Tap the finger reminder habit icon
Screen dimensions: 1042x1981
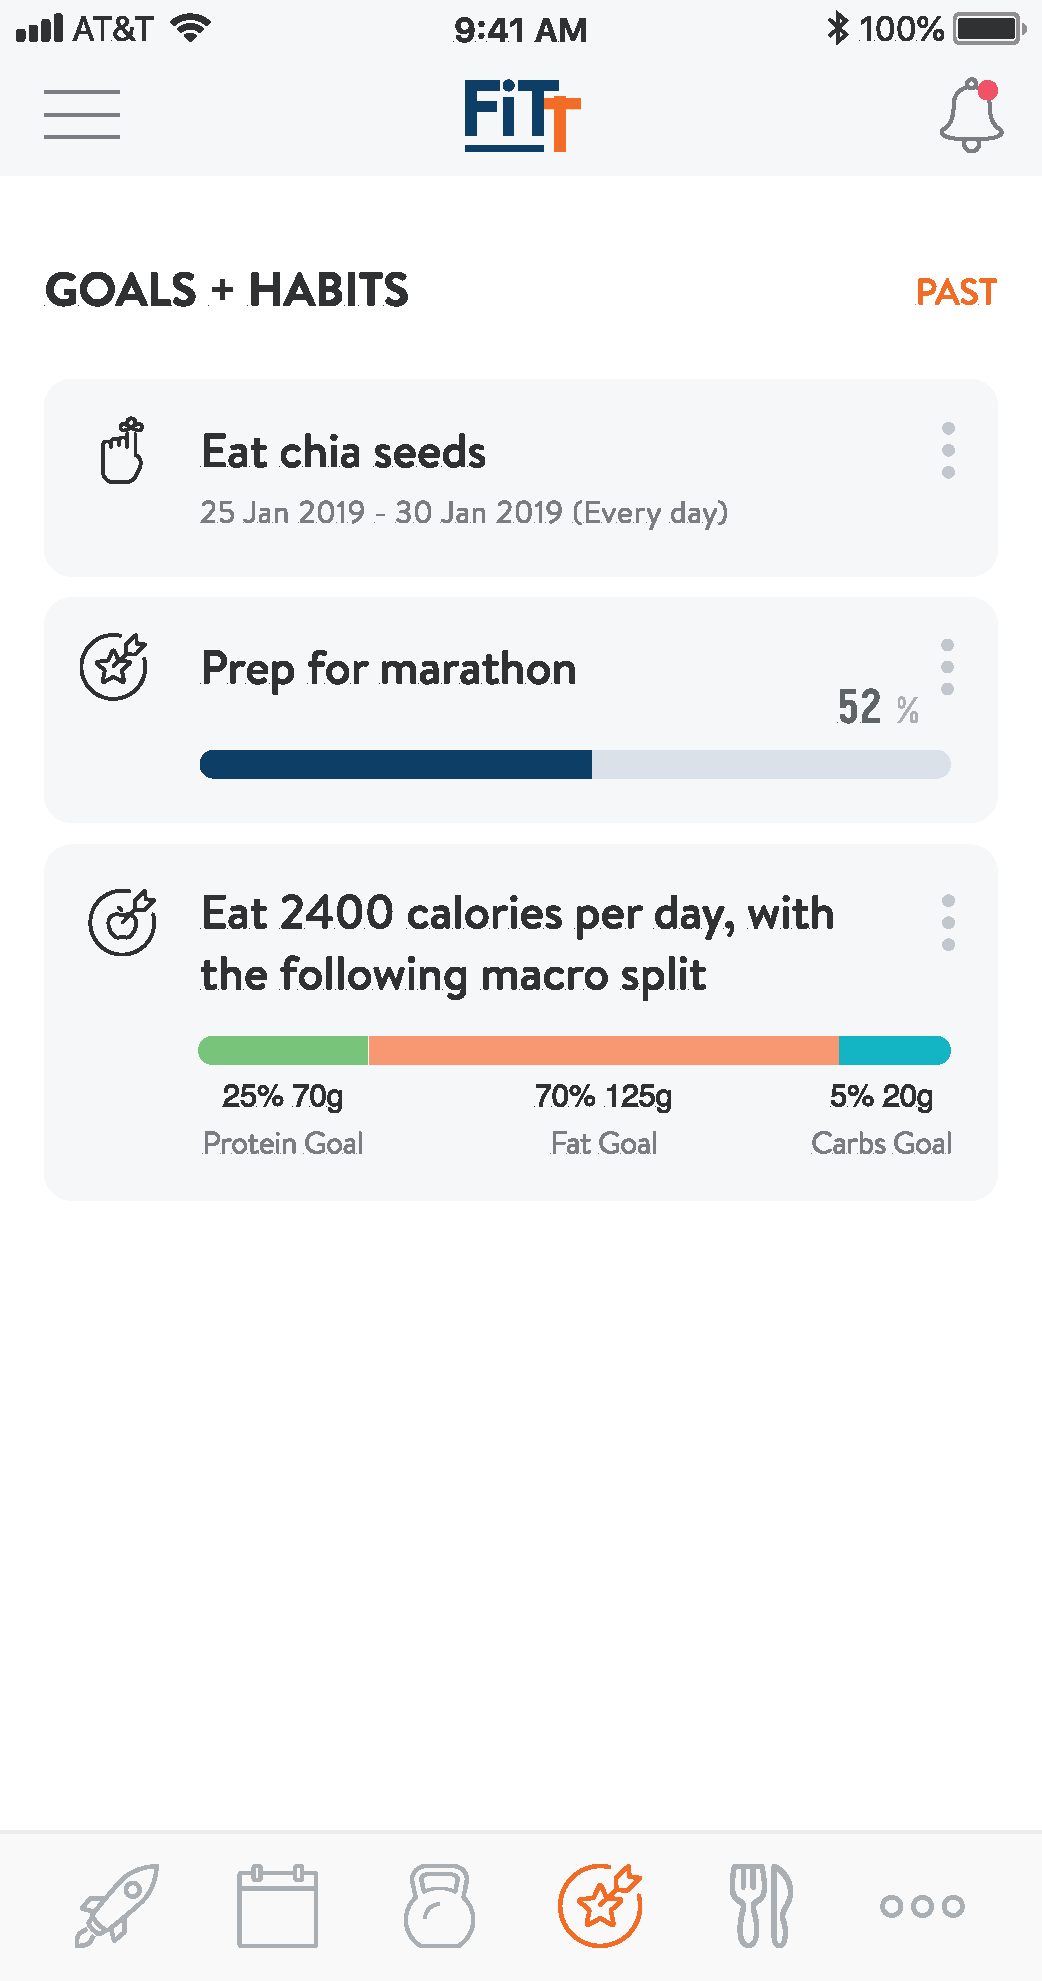(122, 451)
